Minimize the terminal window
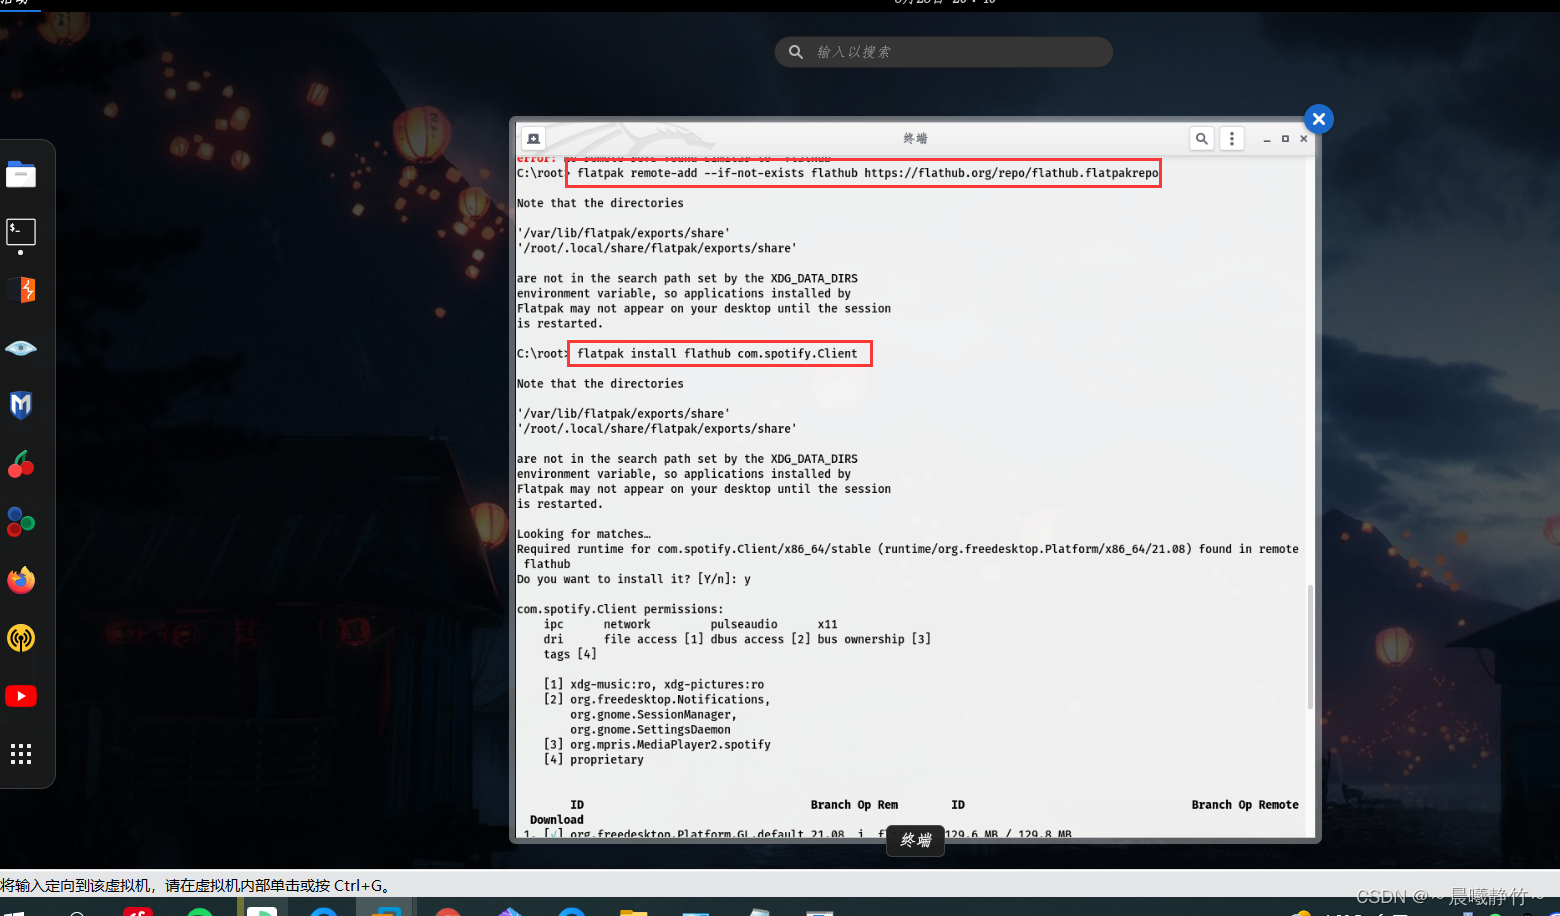The width and height of the screenshot is (1560, 916). (1267, 139)
